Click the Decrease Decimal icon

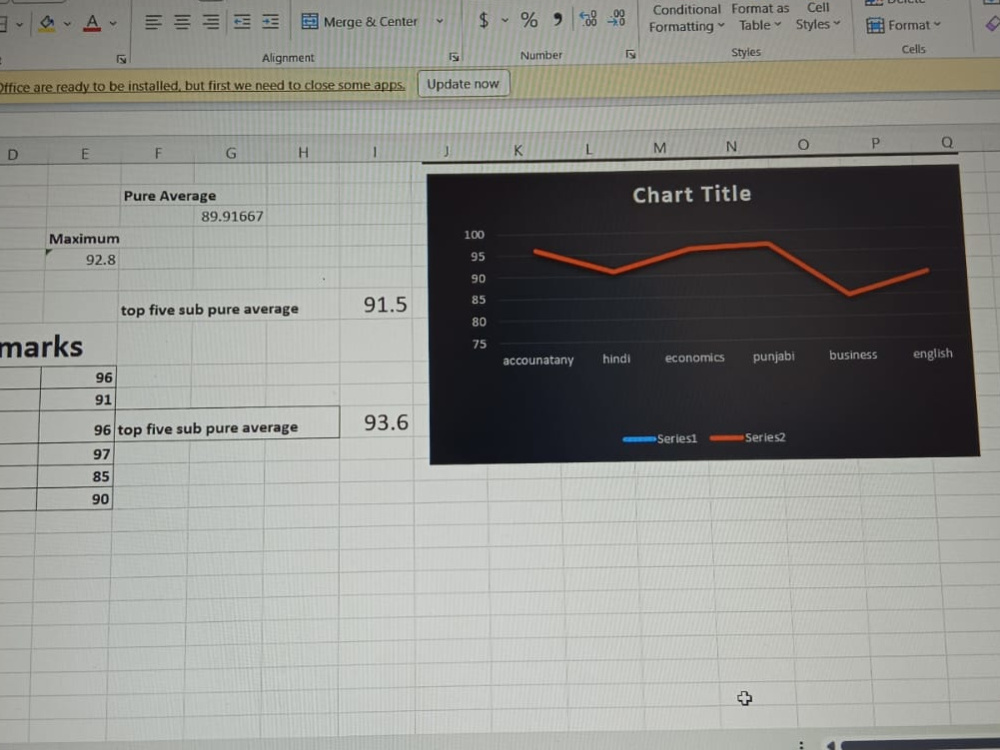[616, 18]
